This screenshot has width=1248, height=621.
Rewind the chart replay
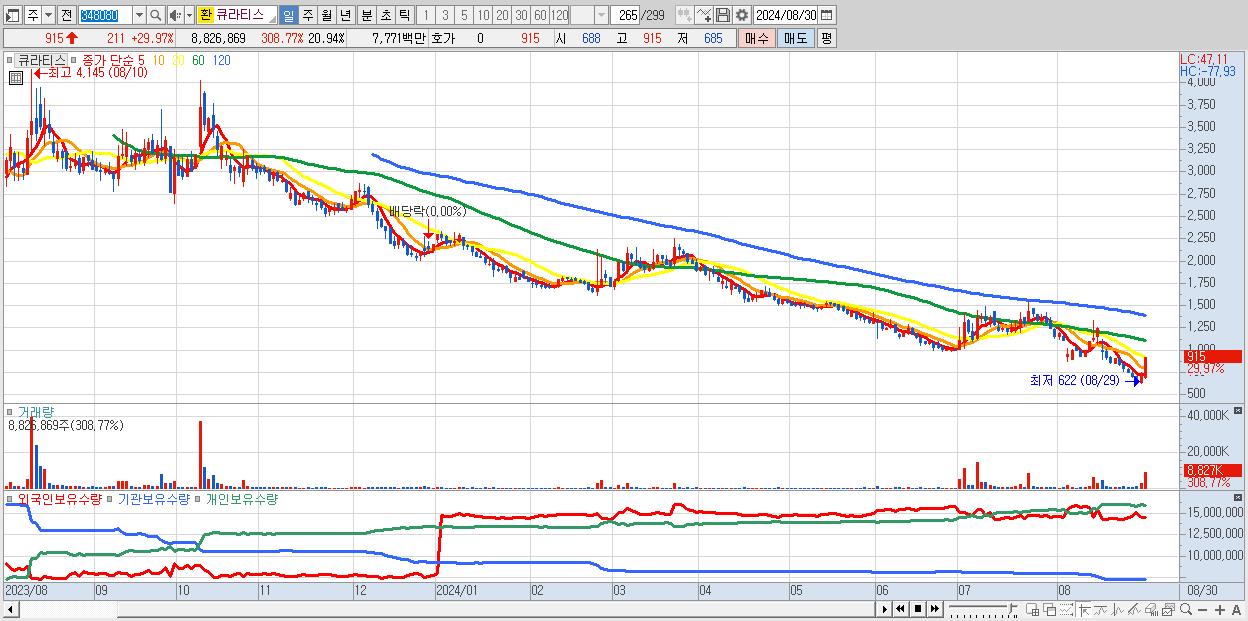tap(900, 609)
